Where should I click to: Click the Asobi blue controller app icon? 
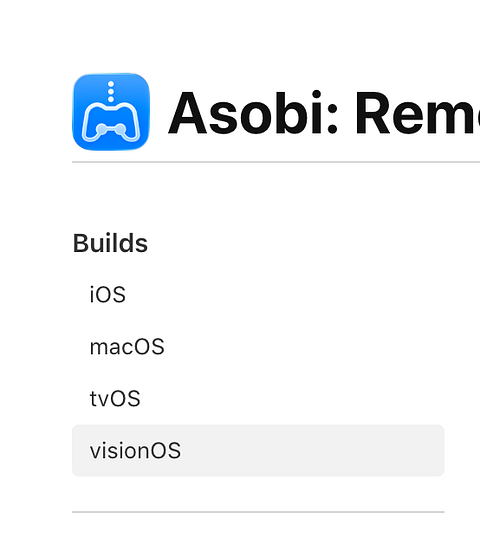click(111, 112)
